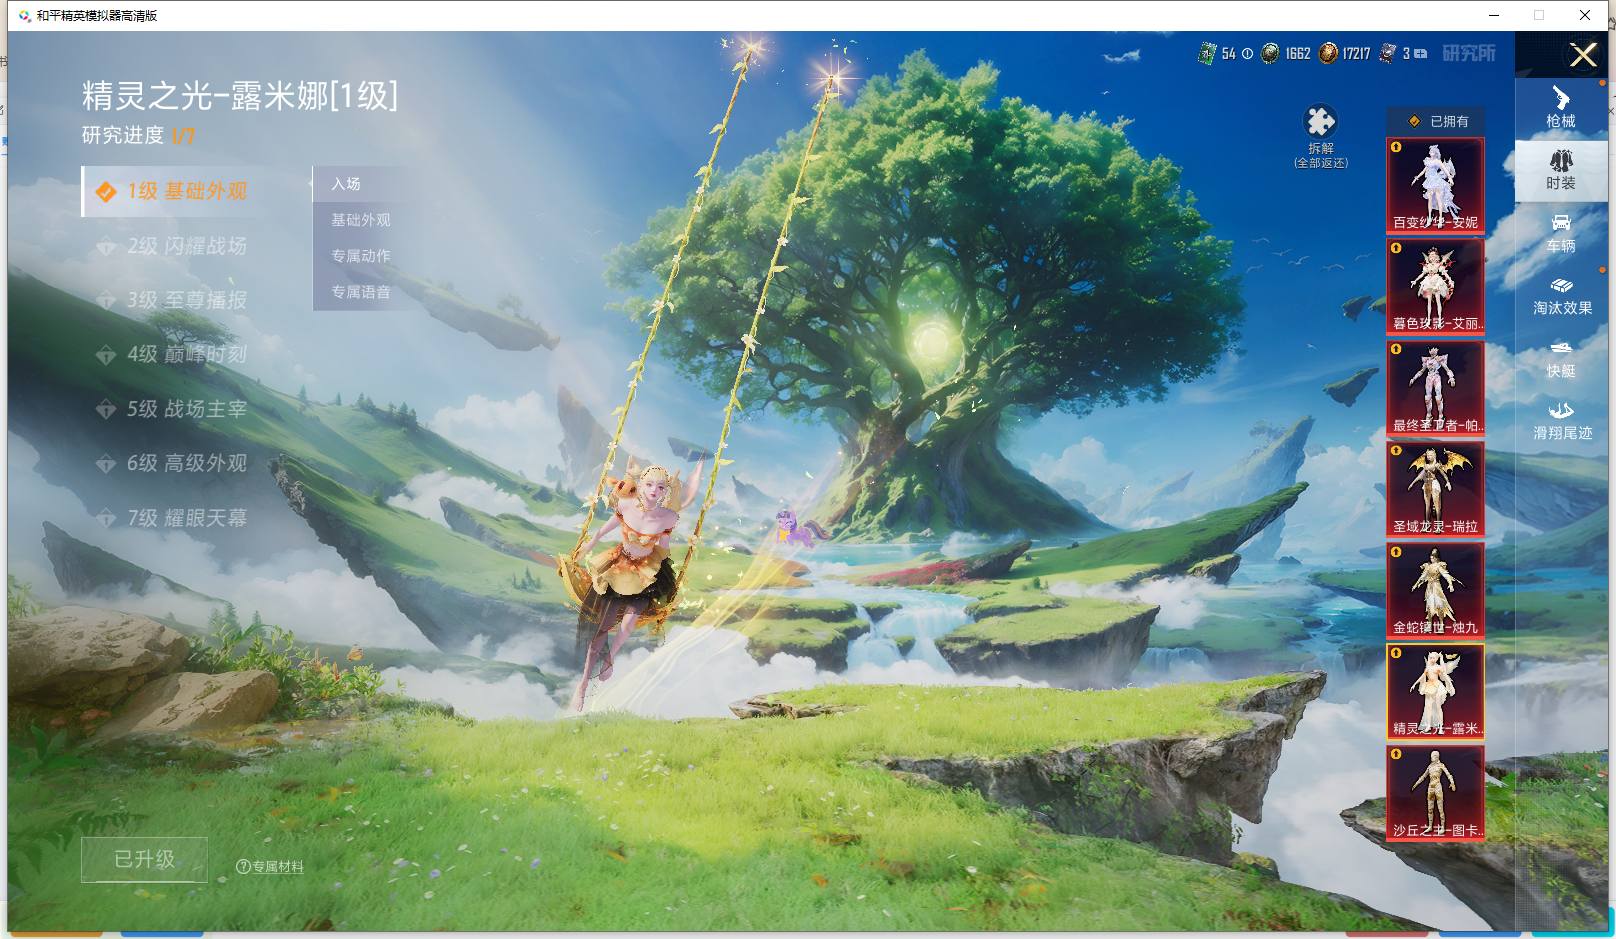Click the card material icon showing 3
This screenshot has width=1616, height=939.
pos(1388,53)
